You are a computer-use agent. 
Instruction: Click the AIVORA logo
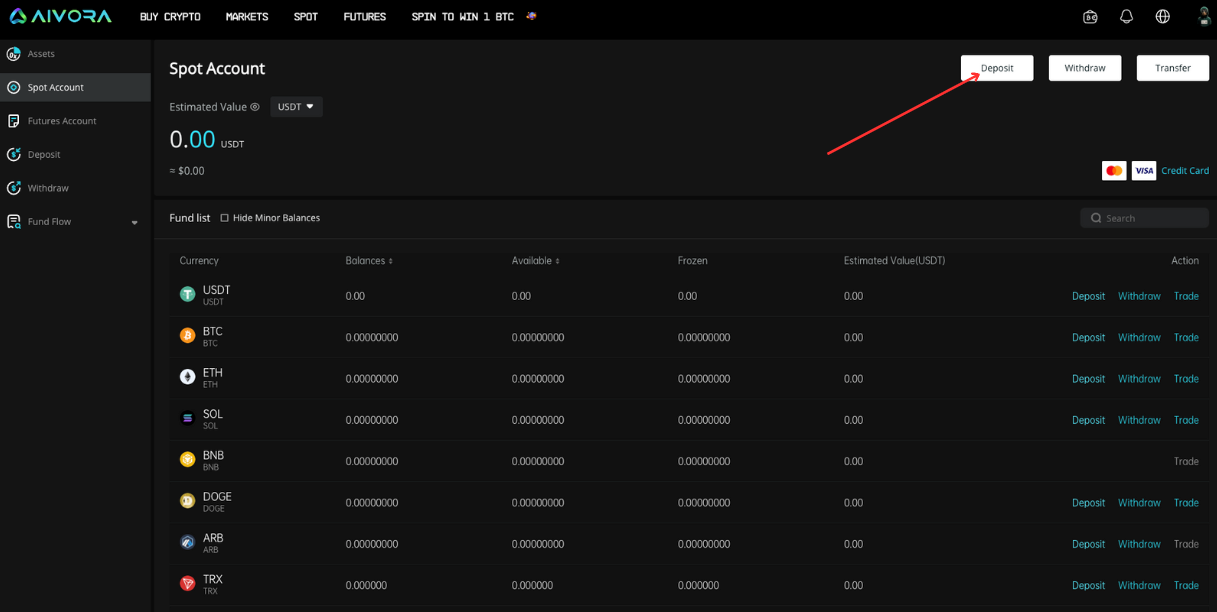click(61, 16)
